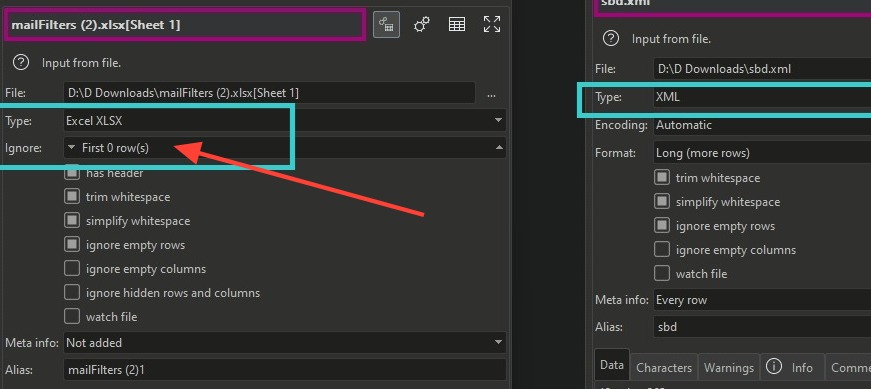The width and height of the screenshot is (871, 389).
Task: Open the gears settings icon
Action: pos(422,24)
